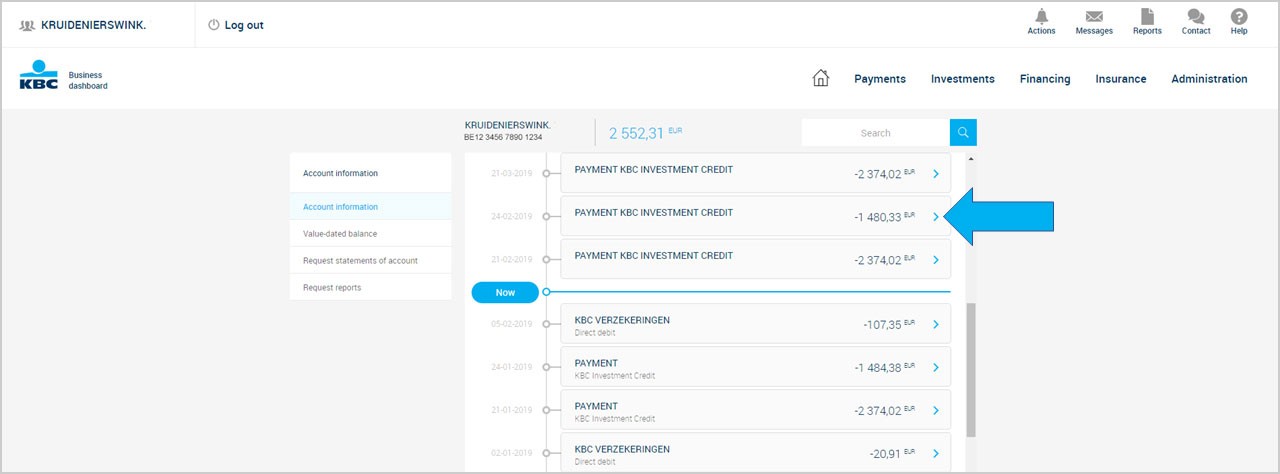The image size is (1280, 474).
Task: Click the 24-01-2019 timeline marker
Action: (546, 367)
